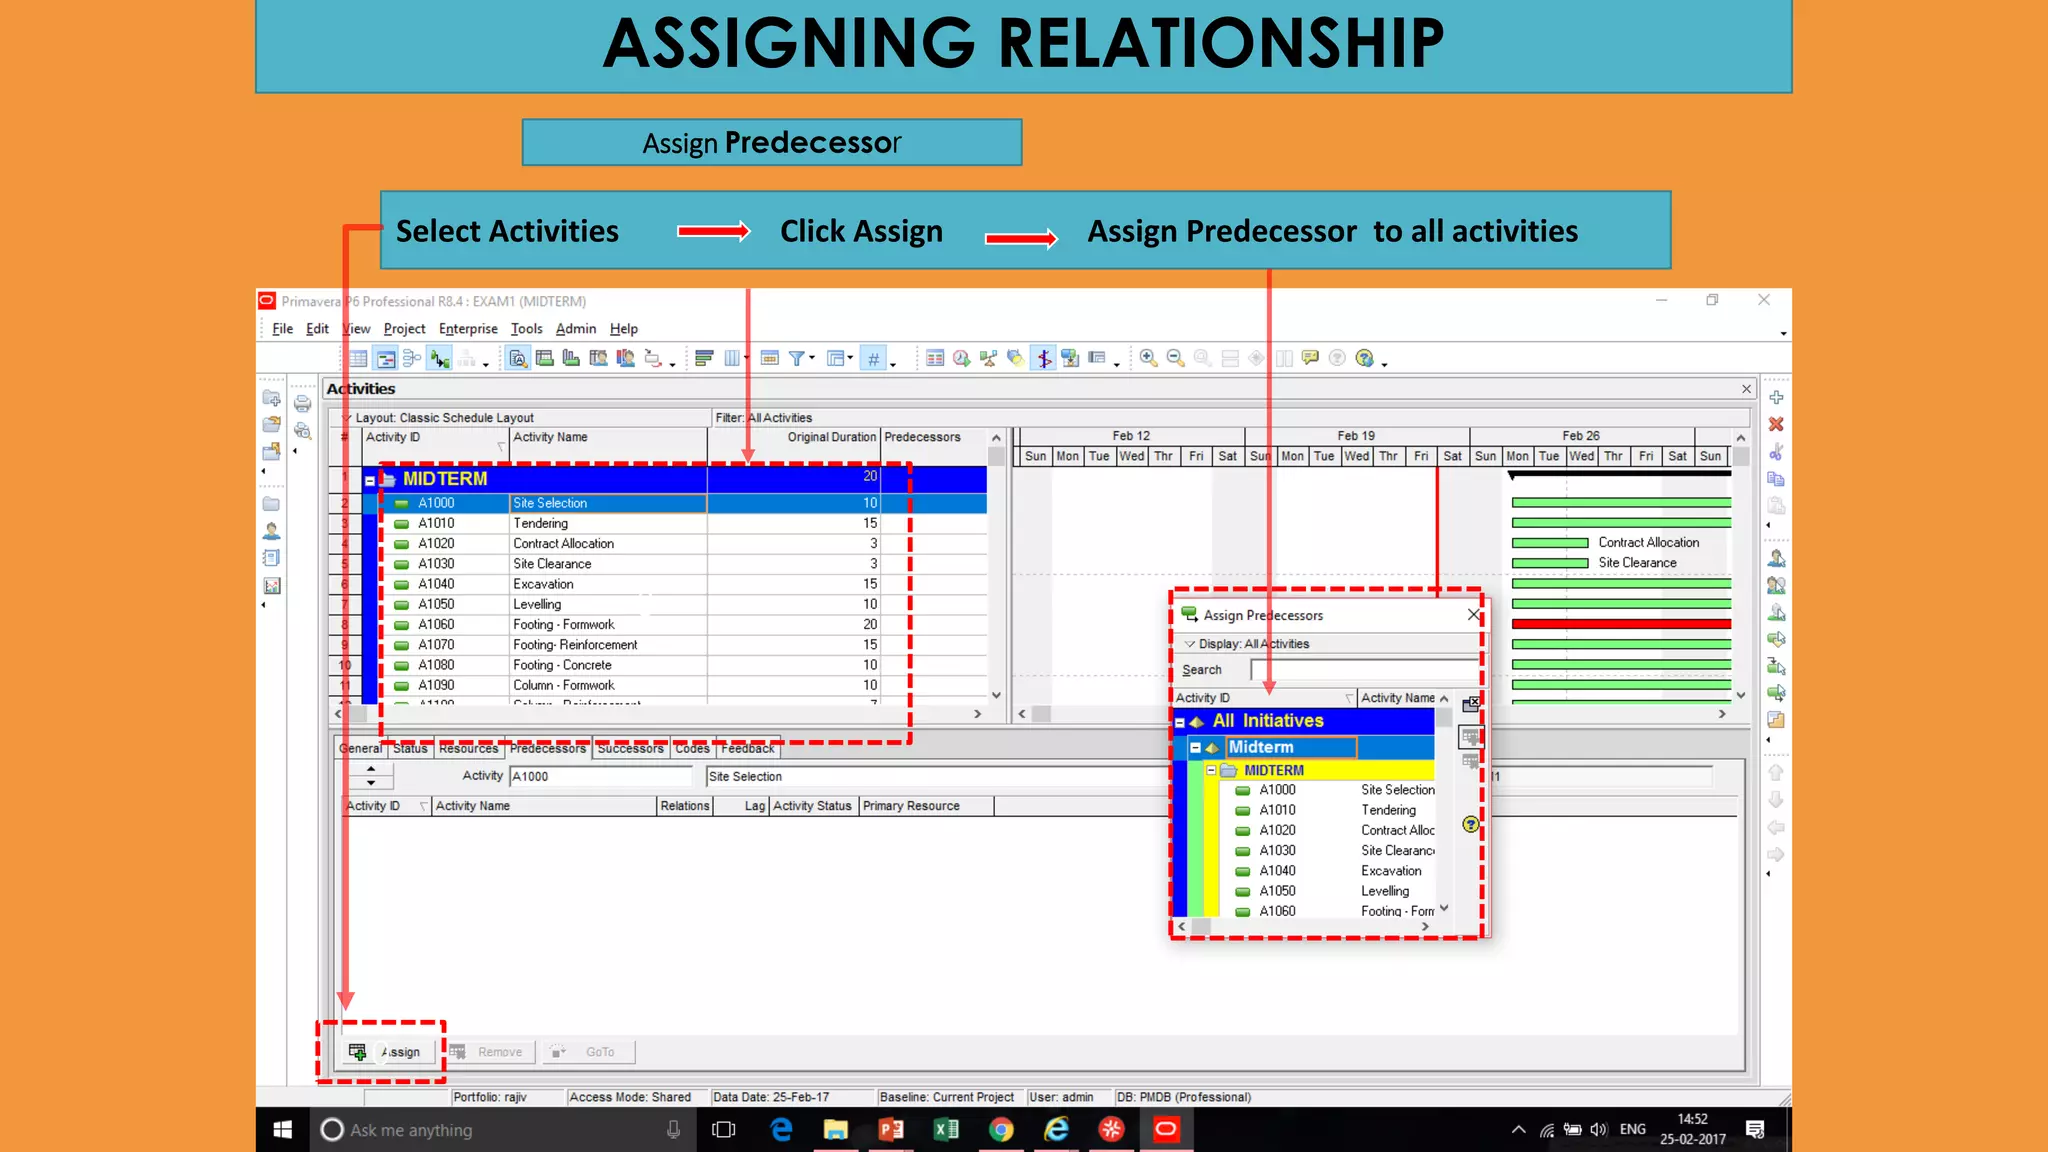Switch to the Successors tab
The height and width of the screenshot is (1152, 2048).
pos(630,749)
